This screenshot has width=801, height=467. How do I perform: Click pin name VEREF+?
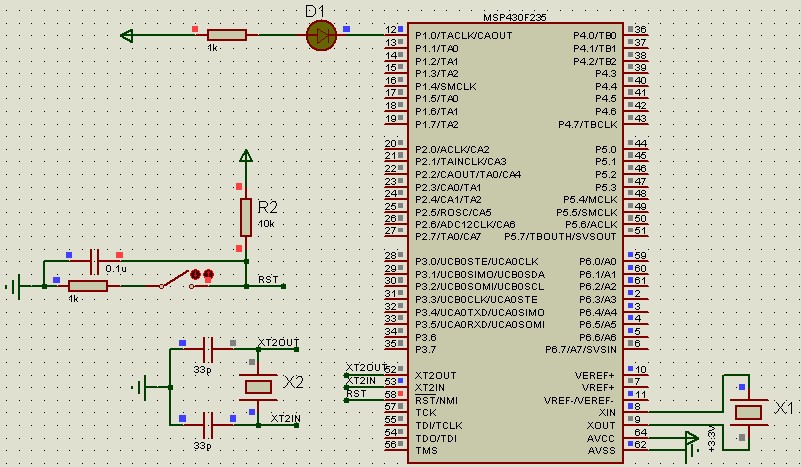[594, 376]
